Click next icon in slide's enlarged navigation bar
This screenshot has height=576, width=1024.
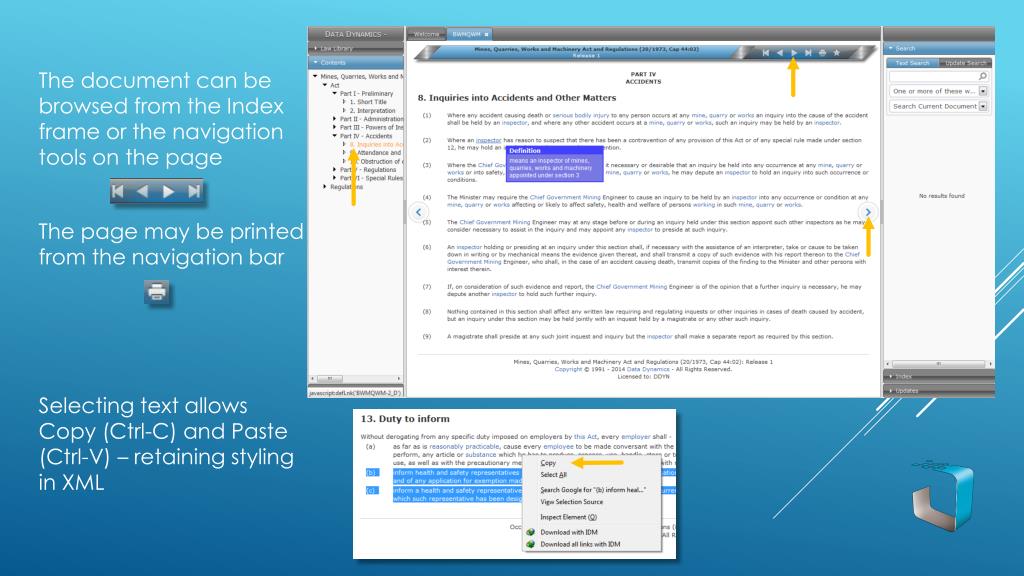(168, 191)
